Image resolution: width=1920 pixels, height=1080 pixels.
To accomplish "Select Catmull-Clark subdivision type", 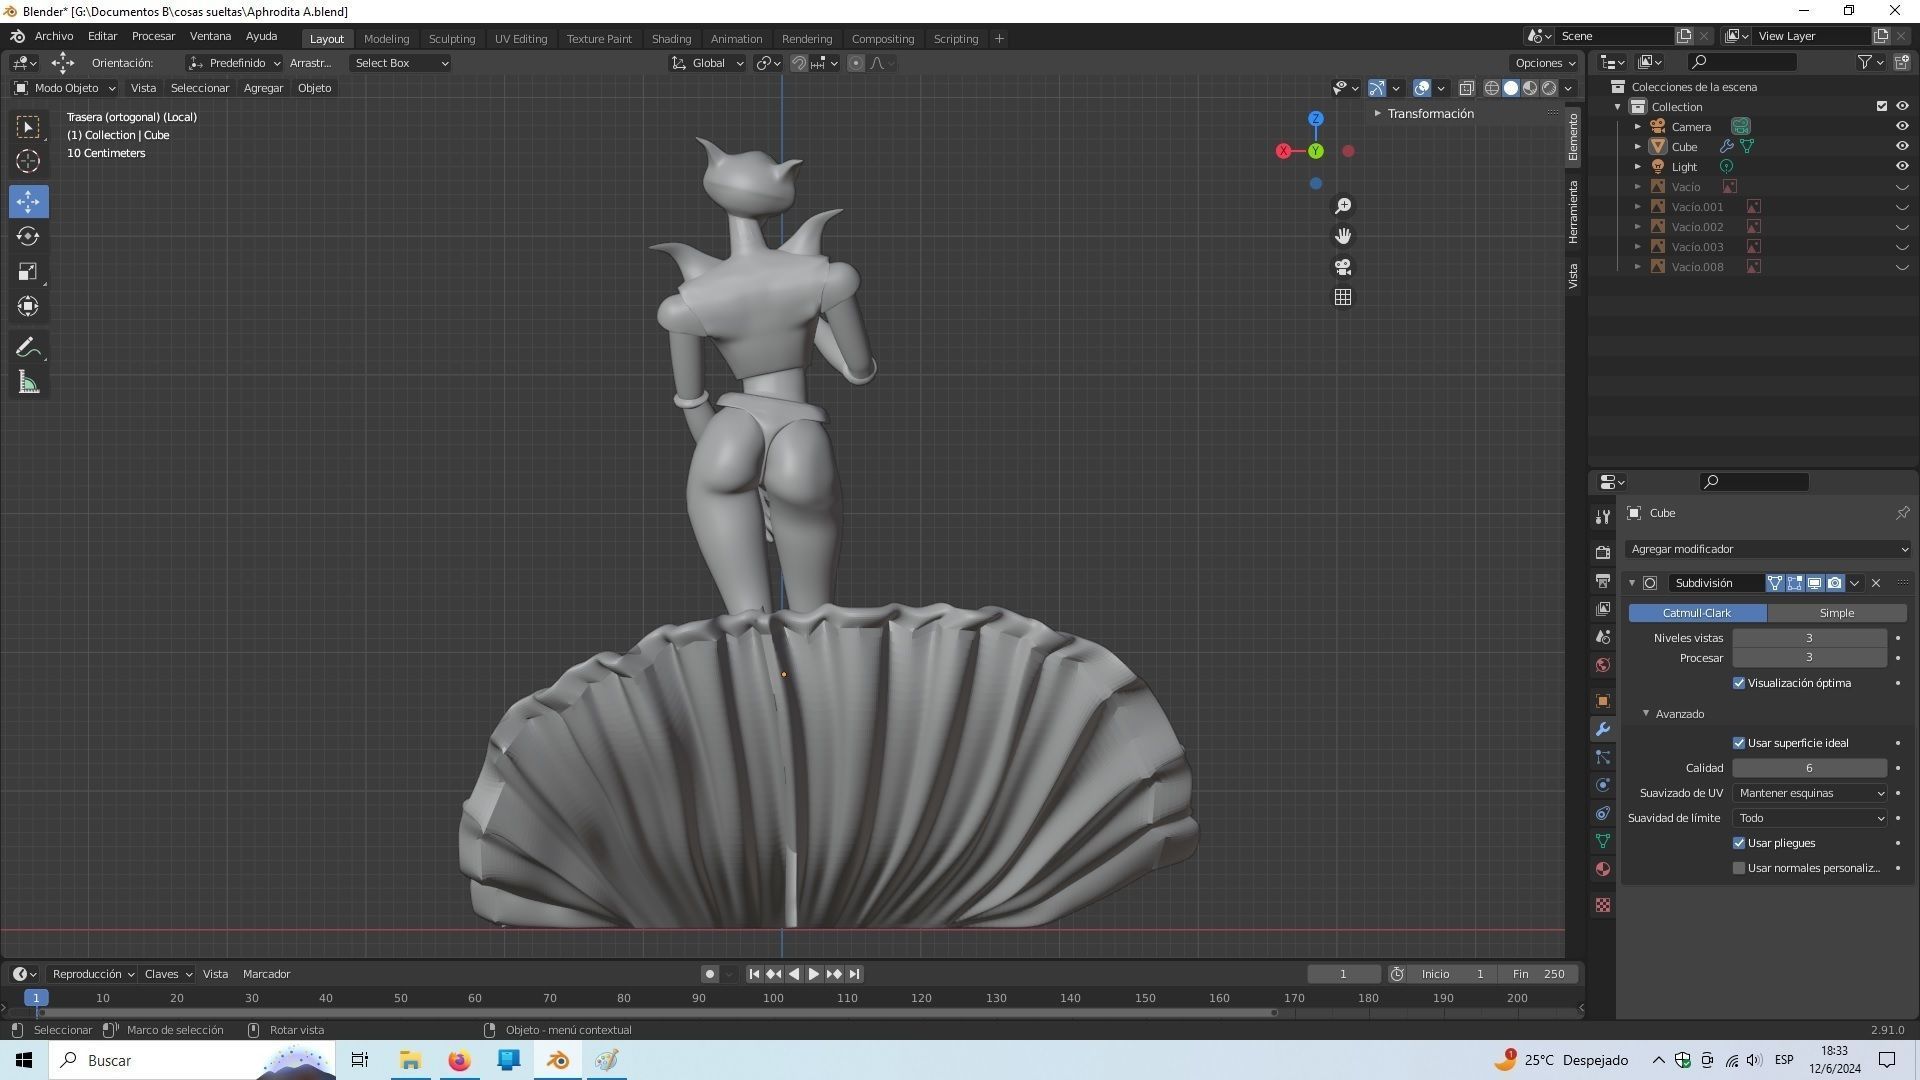I will [1697, 613].
